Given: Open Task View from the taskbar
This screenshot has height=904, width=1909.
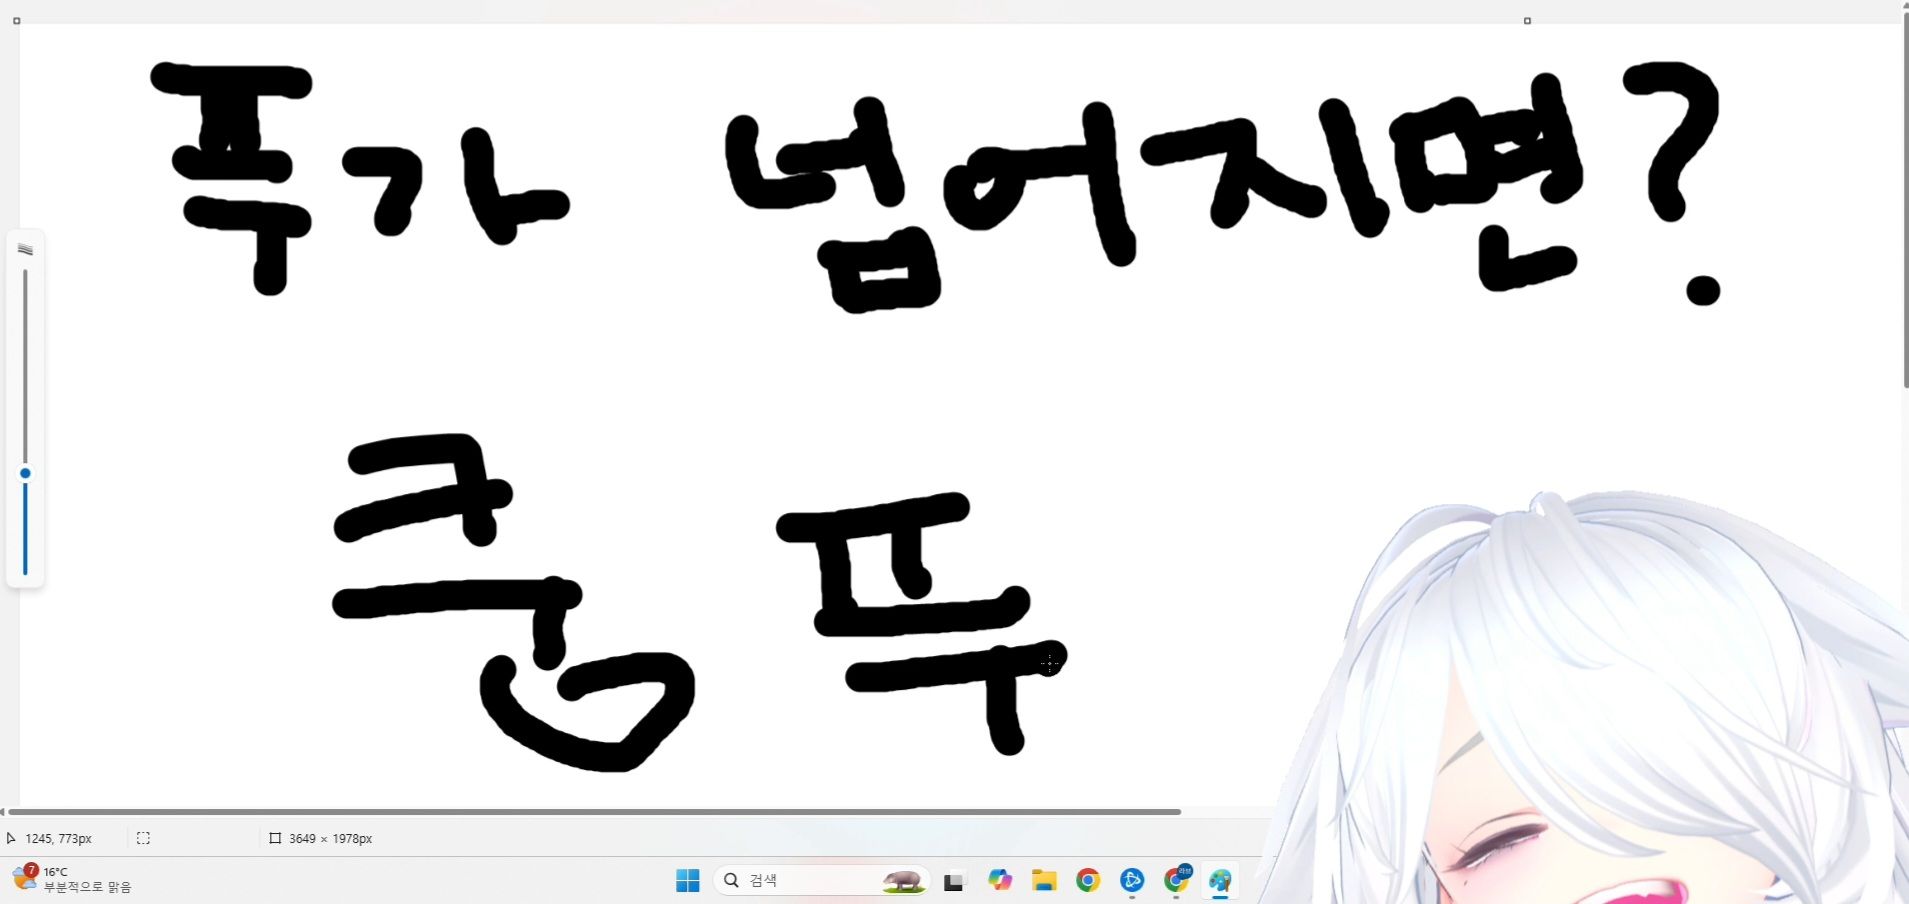Looking at the screenshot, I should tap(954, 881).
